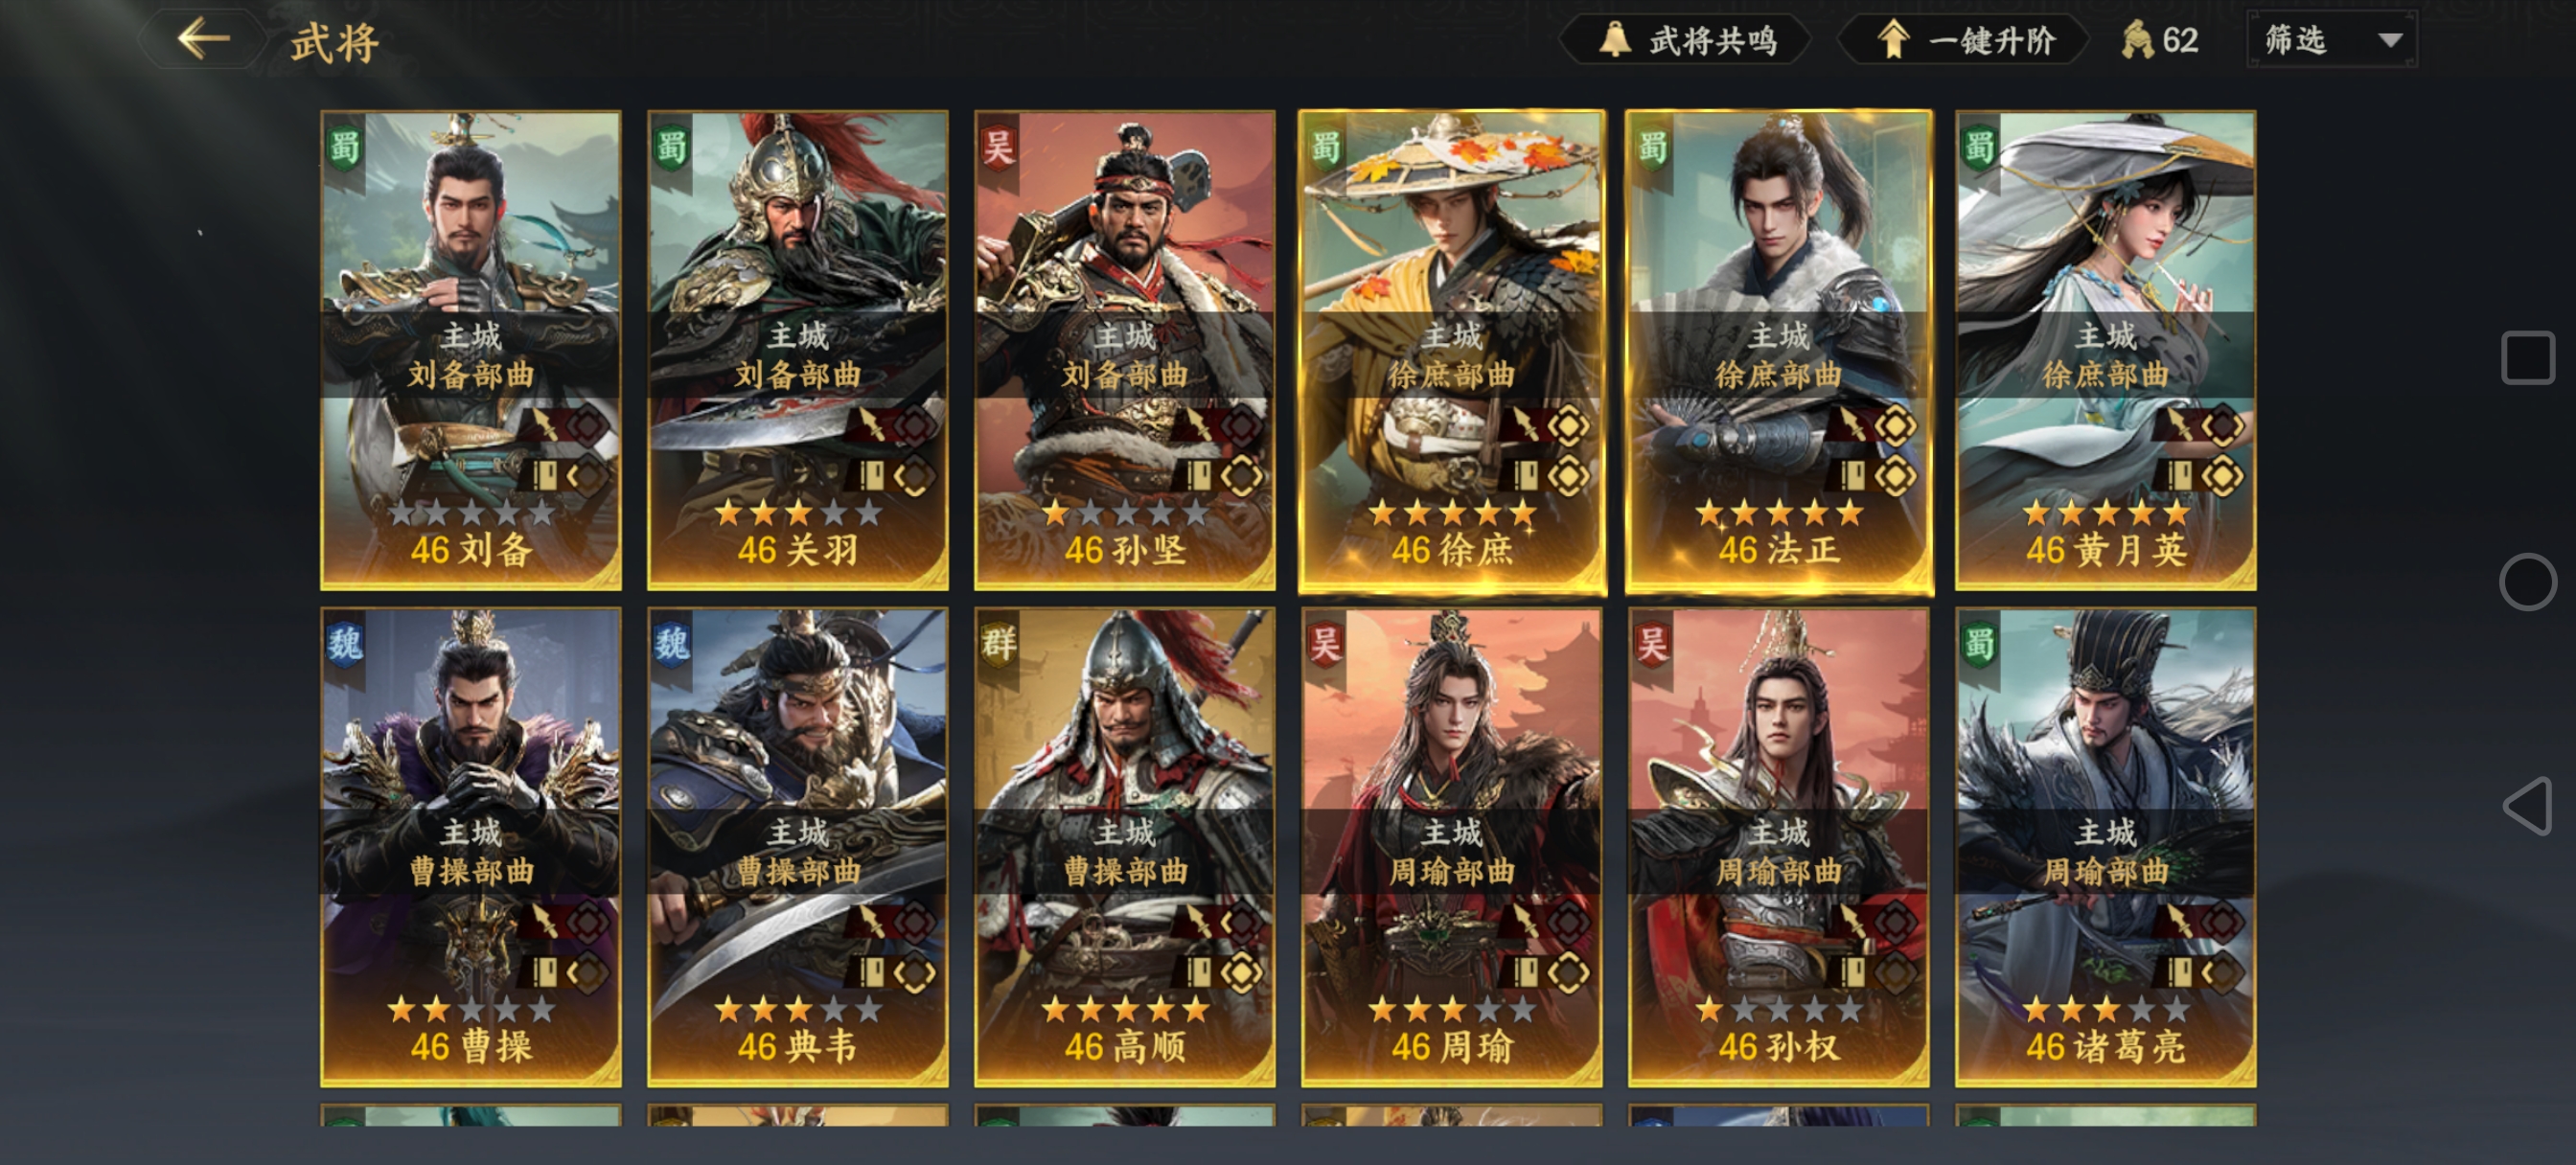The height and width of the screenshot is (1165, 2576).
Task: Tap the back arrow icon
Action: [203, 40]
